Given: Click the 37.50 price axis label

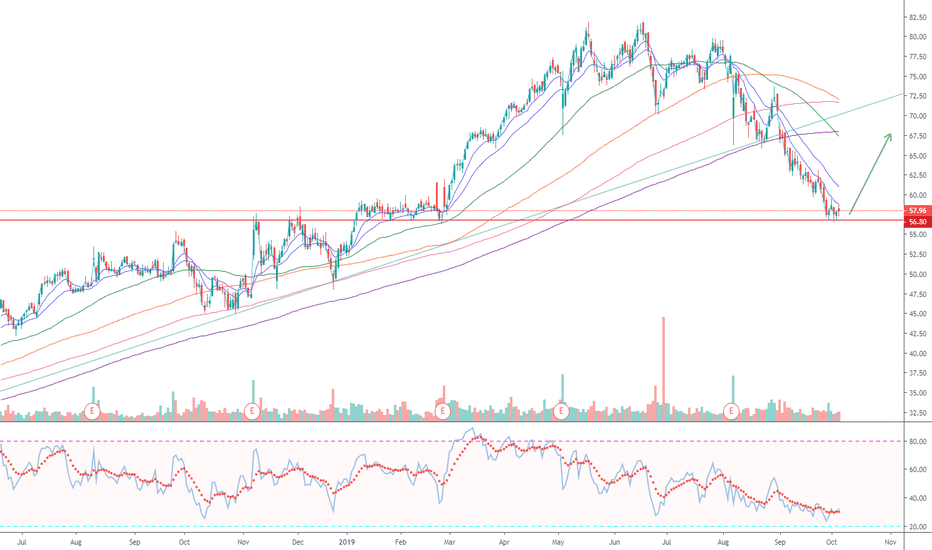Looking at the screenshot, I should (x=917, y=373).
